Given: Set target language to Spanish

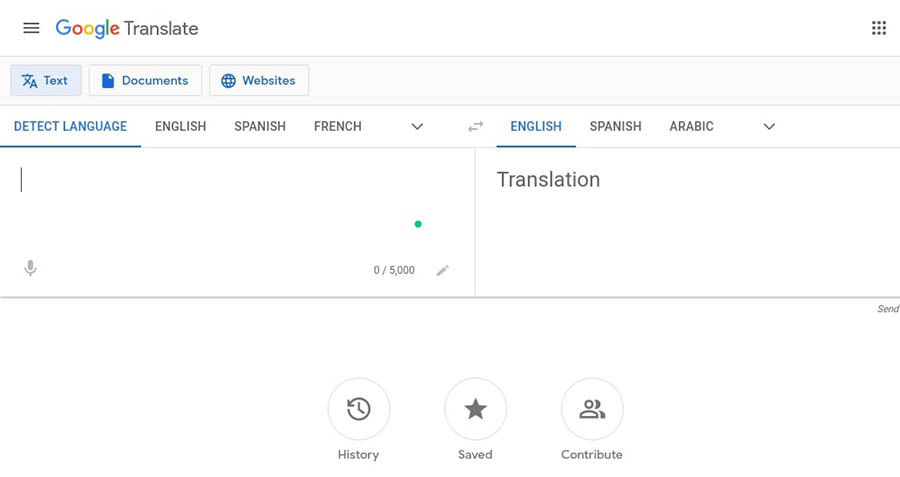Looking at the screenshot, I should pyautogui.click(x=615, y=127).
